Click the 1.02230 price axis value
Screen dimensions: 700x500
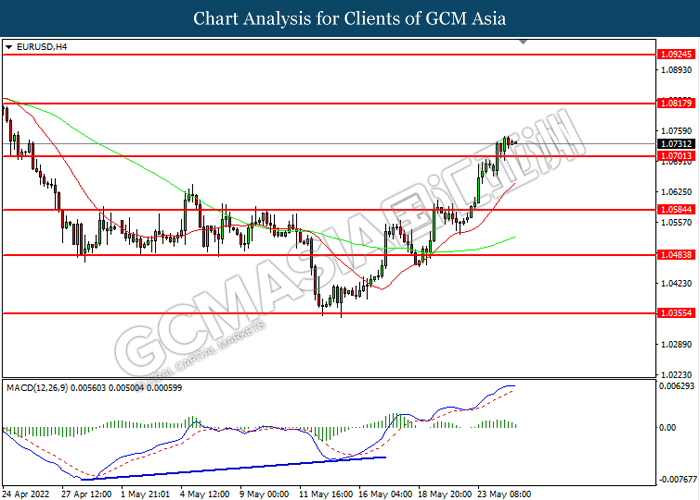pyautogui.click(x=676, y=374)
